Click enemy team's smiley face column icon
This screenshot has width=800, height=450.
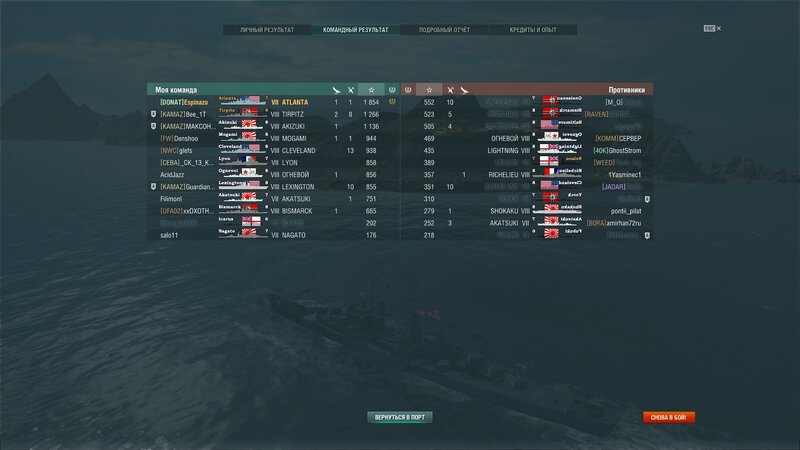(408, 90)
